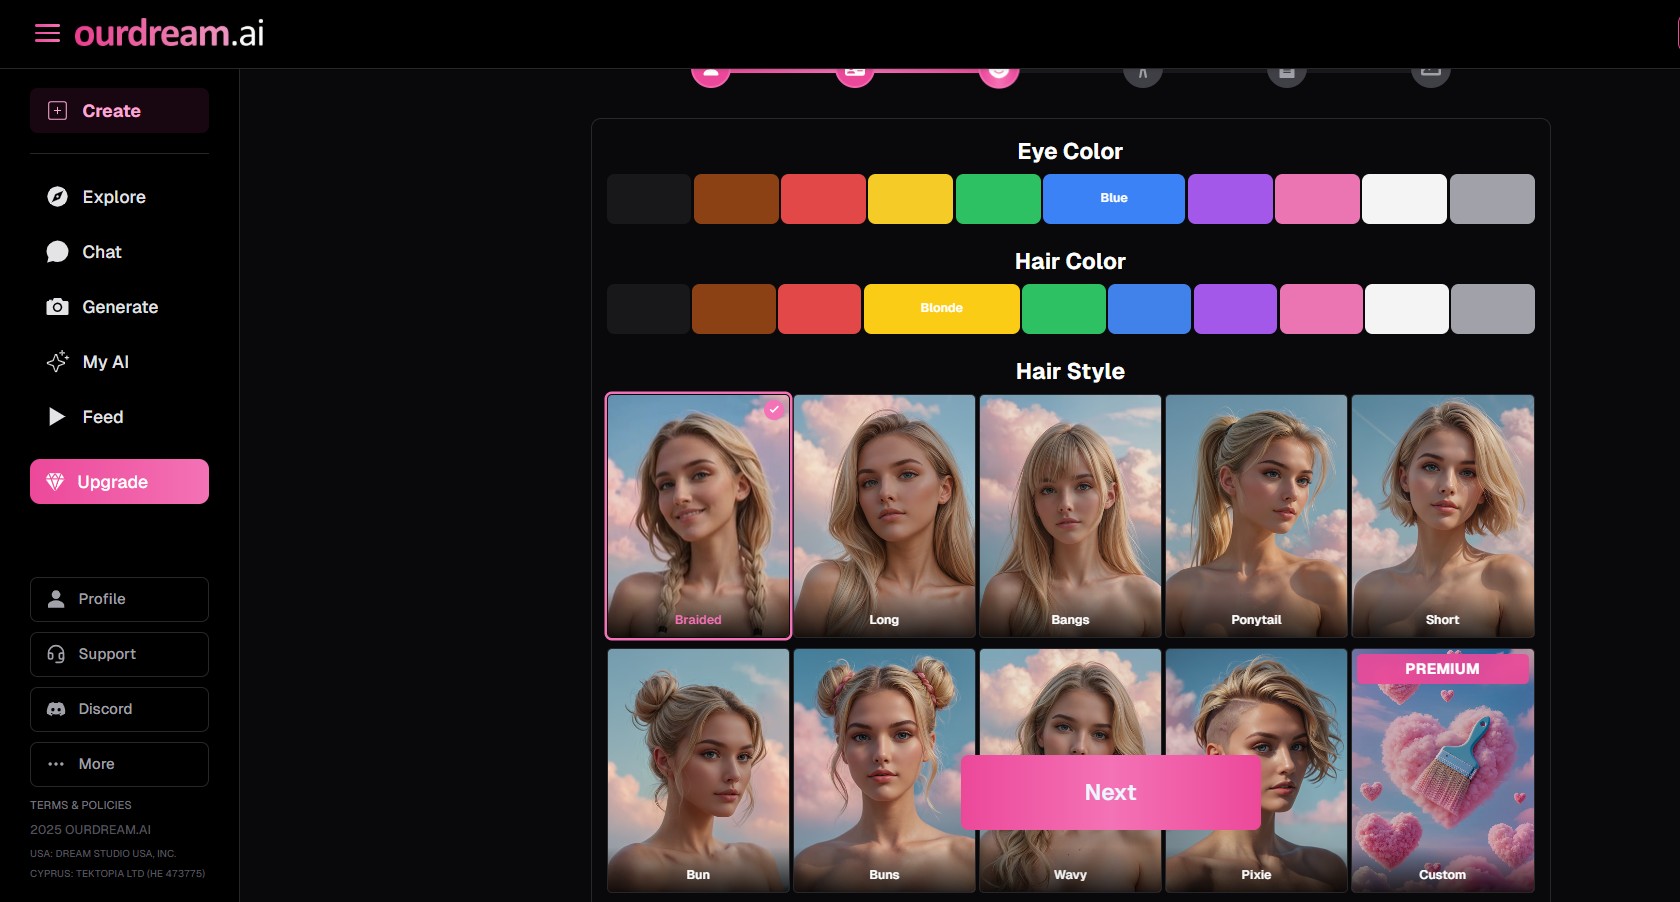Open the Terms & Policies link

pyautogui.click(x=81, y=805)
